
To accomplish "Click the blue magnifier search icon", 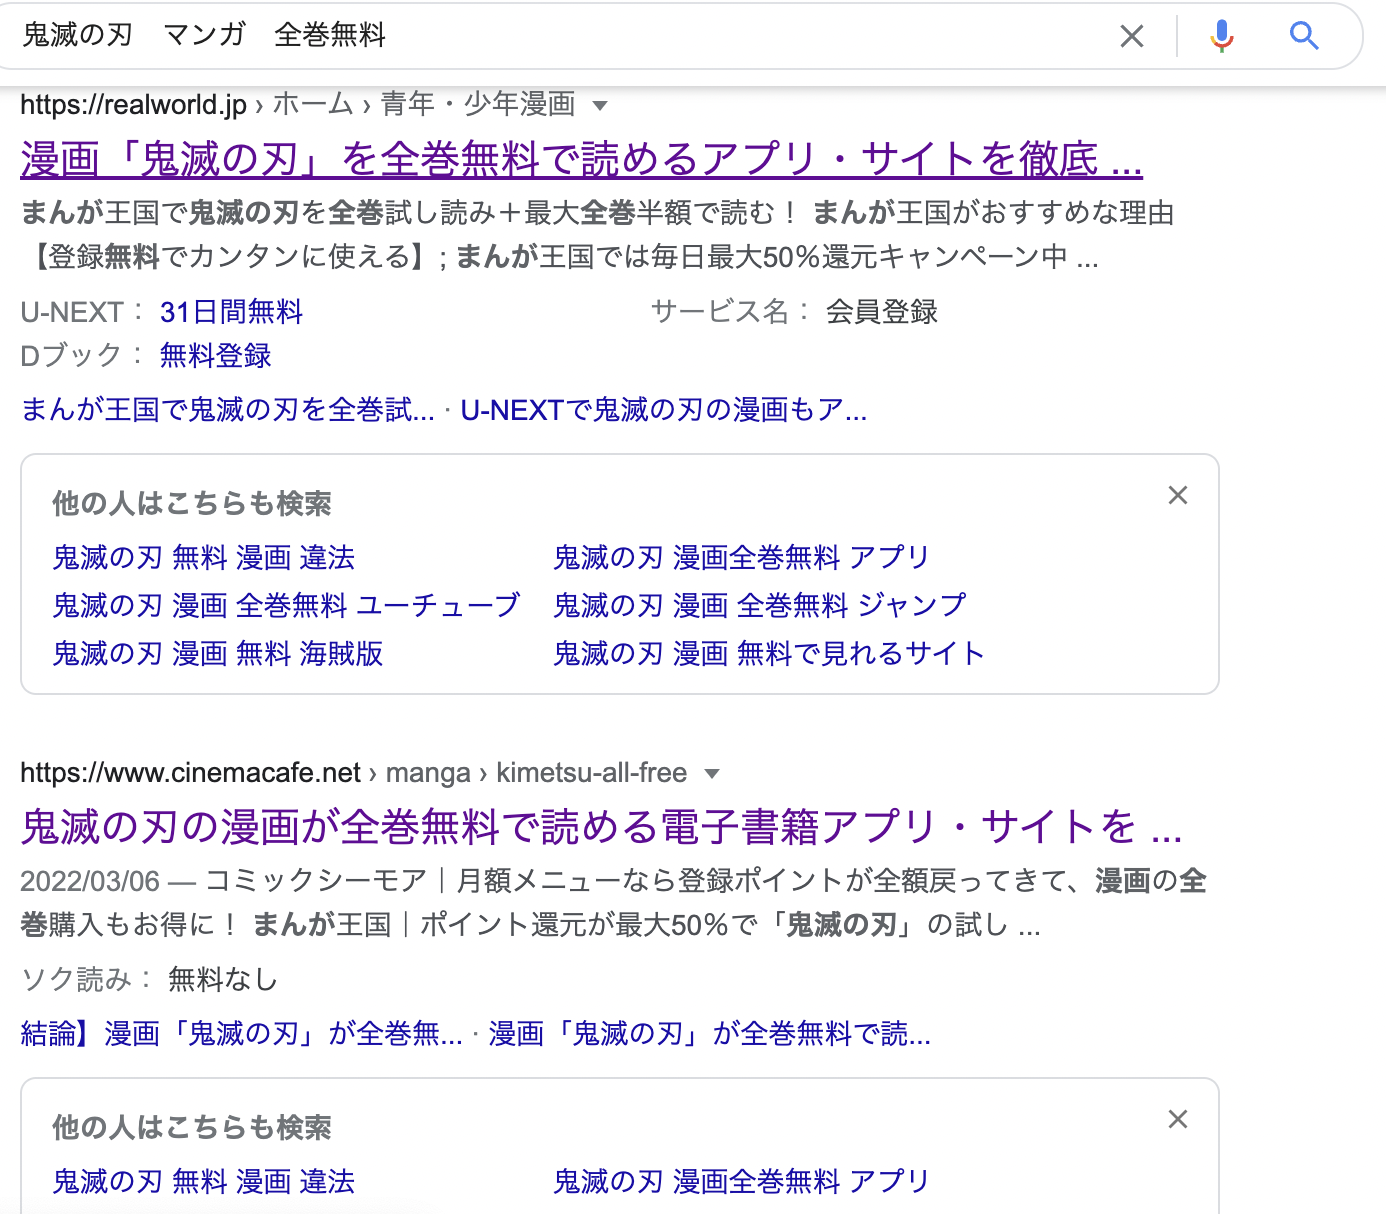I will tap(1304, 37).
